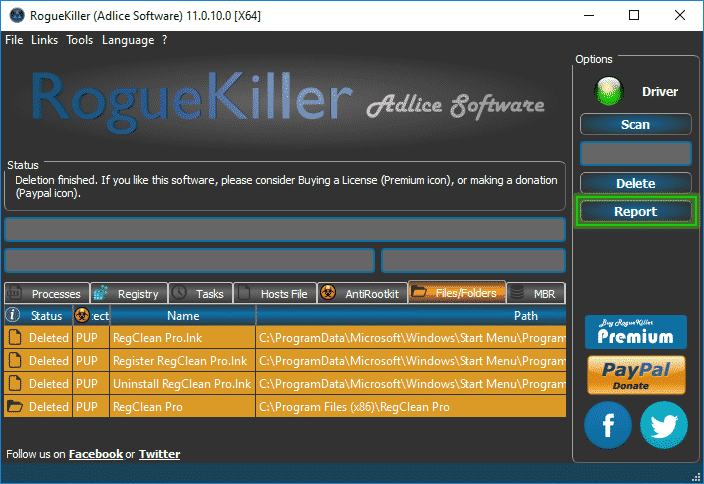This screenshot has height=484, width=704.
Task: Click the Twitter bird icon
Action: [664, 424]
